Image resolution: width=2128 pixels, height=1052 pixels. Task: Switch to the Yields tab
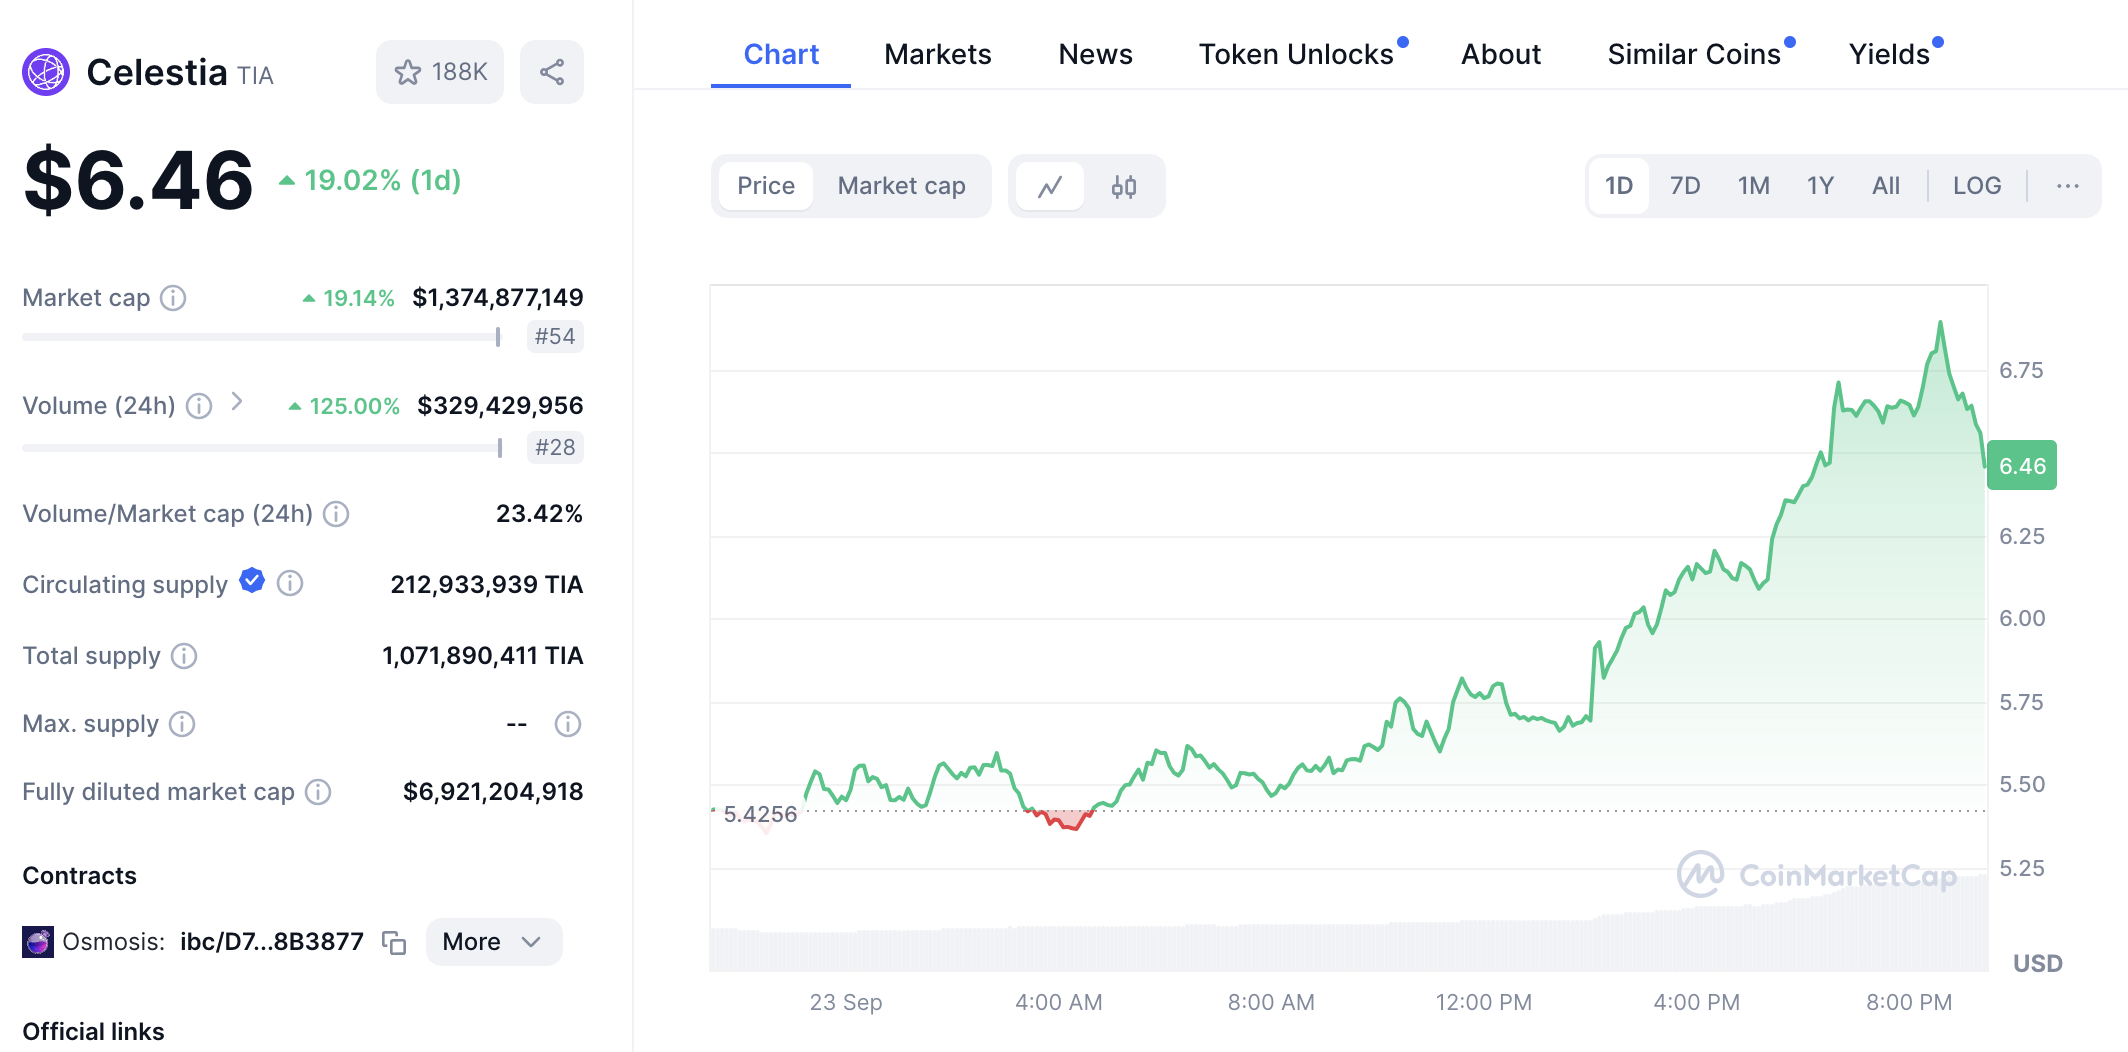coord(1889,54)
